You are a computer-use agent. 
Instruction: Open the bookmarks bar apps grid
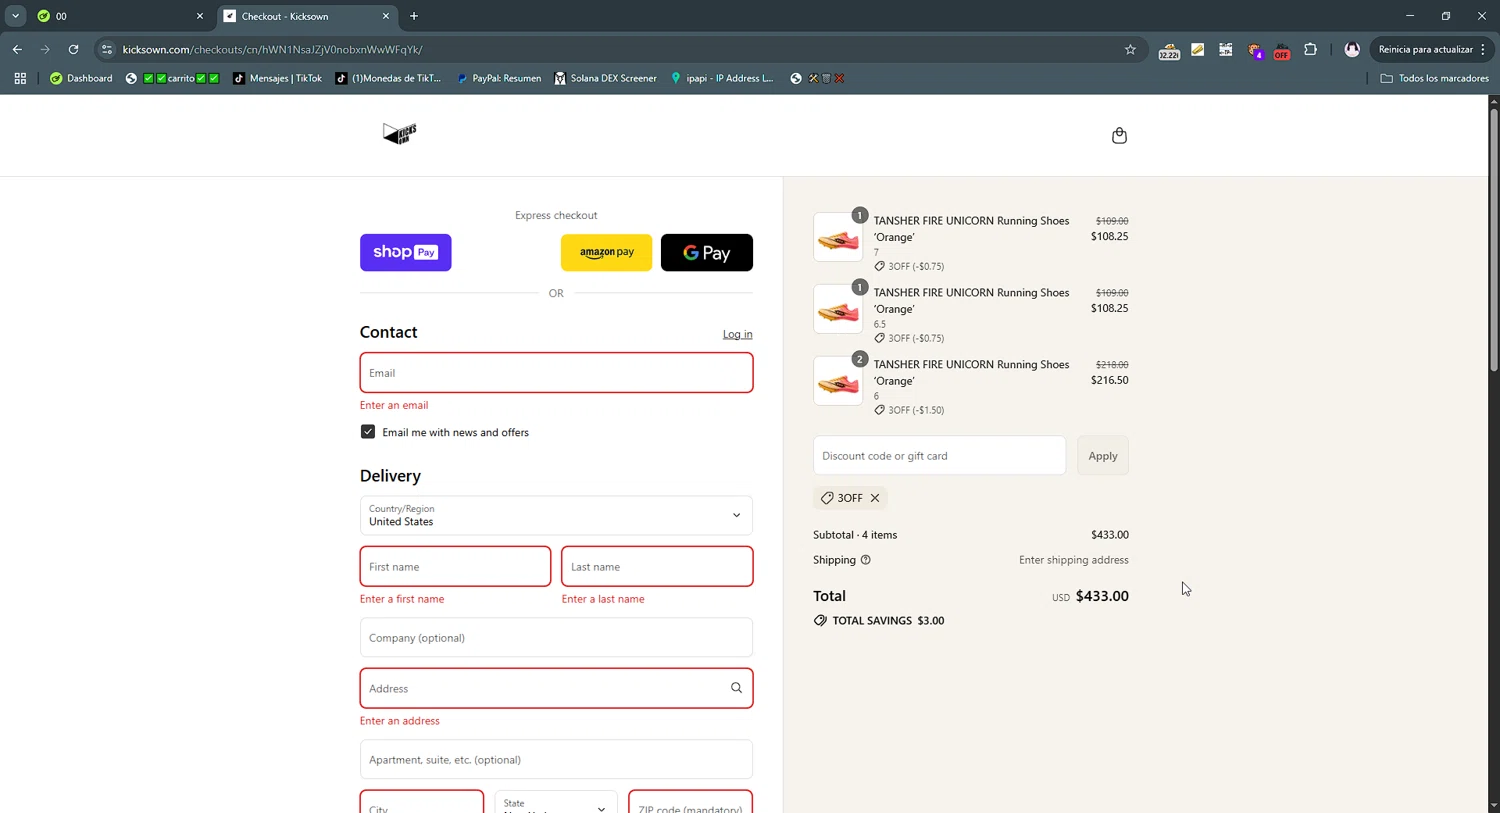tap(20, 78)
